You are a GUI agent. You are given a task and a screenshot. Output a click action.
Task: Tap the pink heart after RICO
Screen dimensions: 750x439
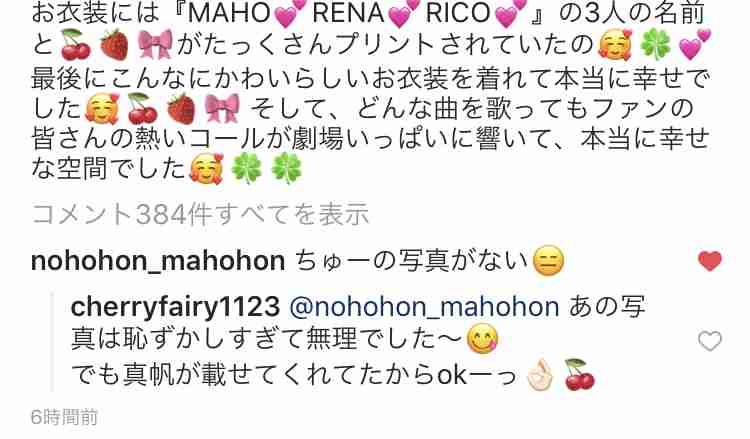pyautogui.click(x=511, y=13)
